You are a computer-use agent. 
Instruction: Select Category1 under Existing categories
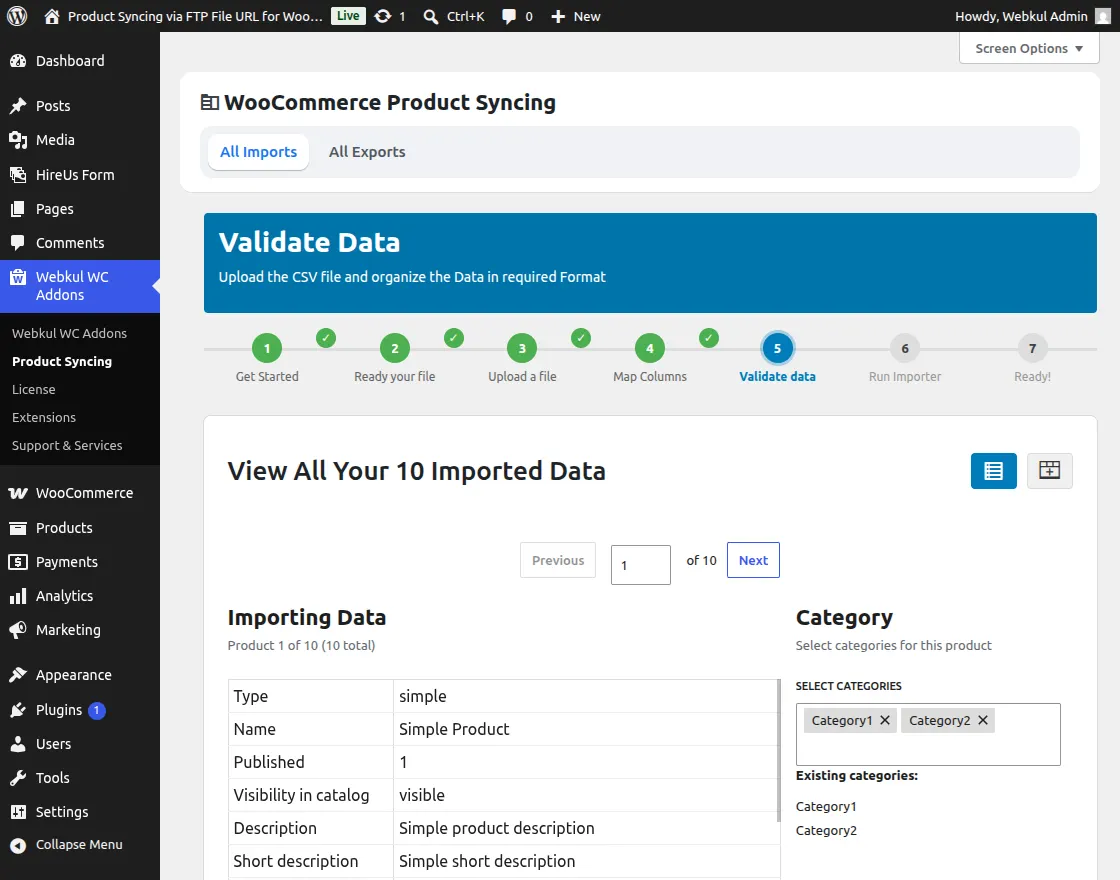(826, 806)
